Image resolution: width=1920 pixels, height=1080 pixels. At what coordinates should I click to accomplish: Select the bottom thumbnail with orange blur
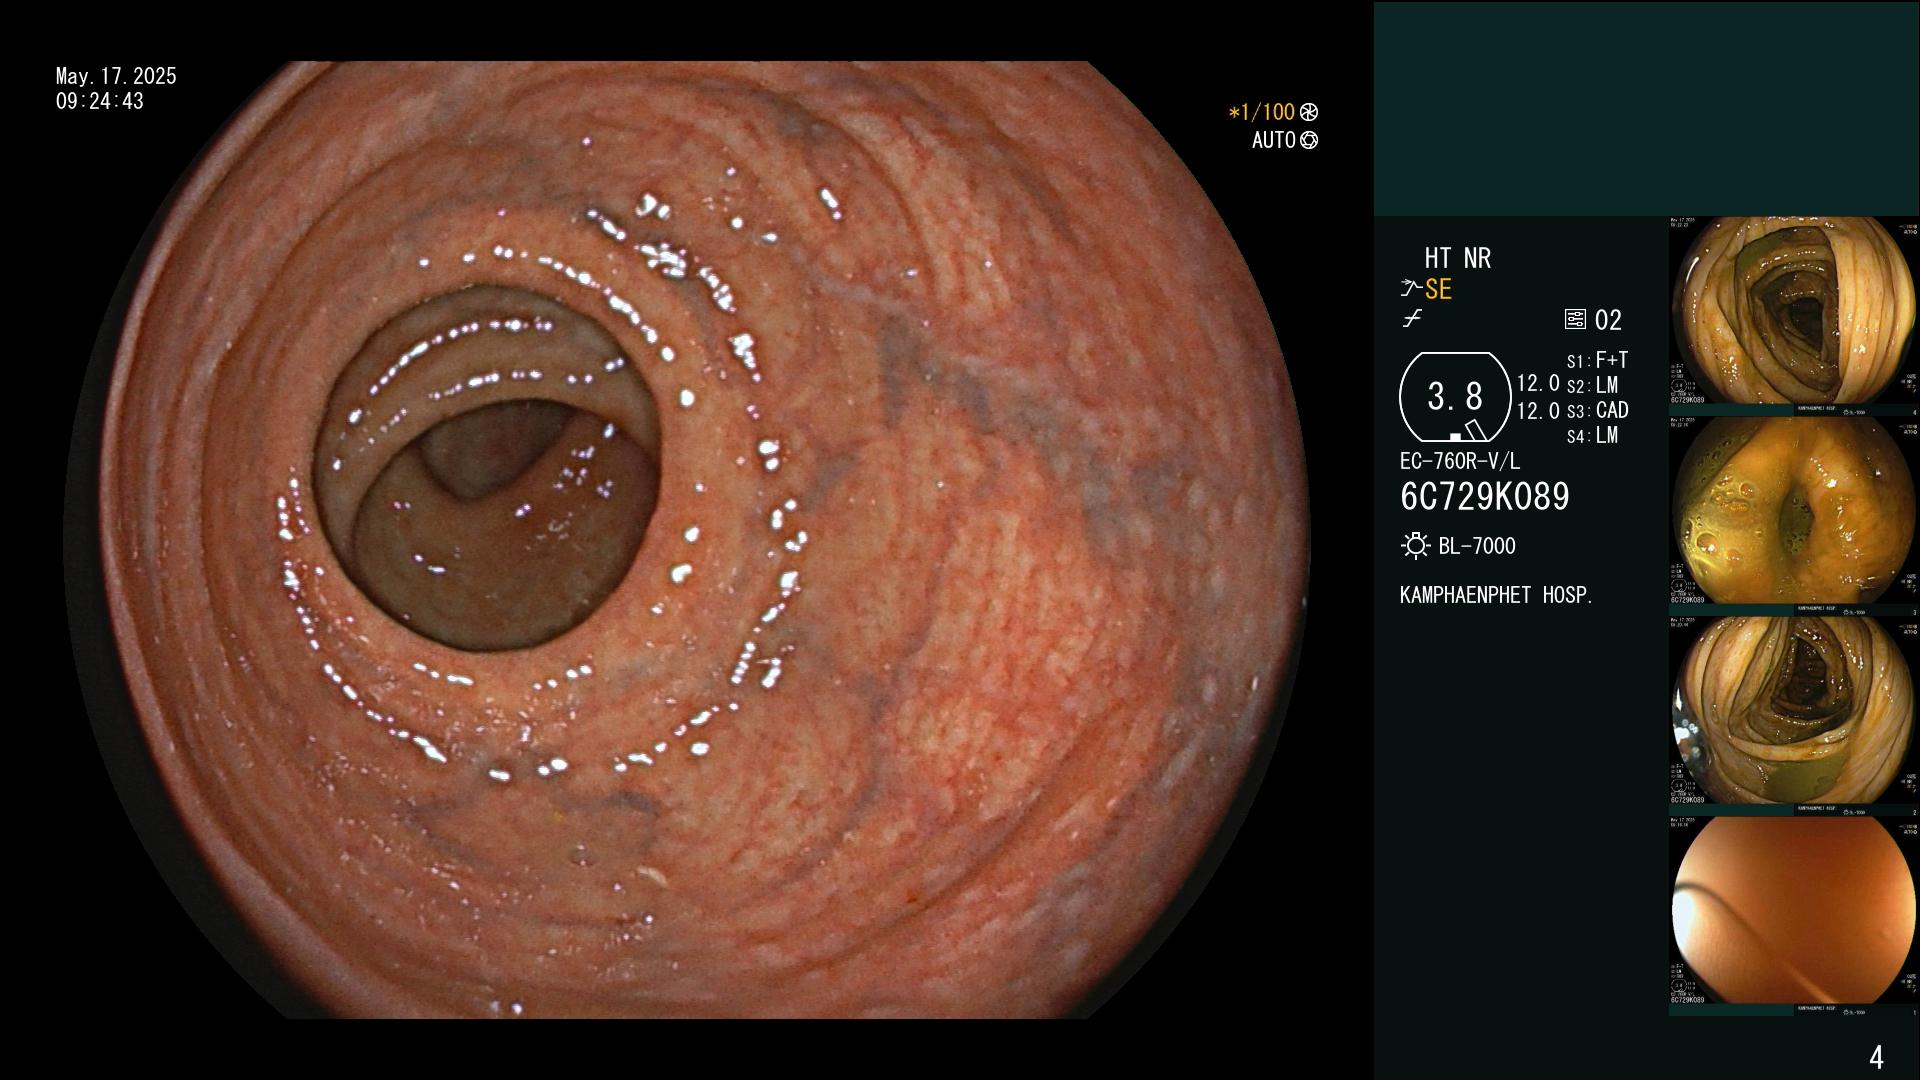coord(1793,912)
